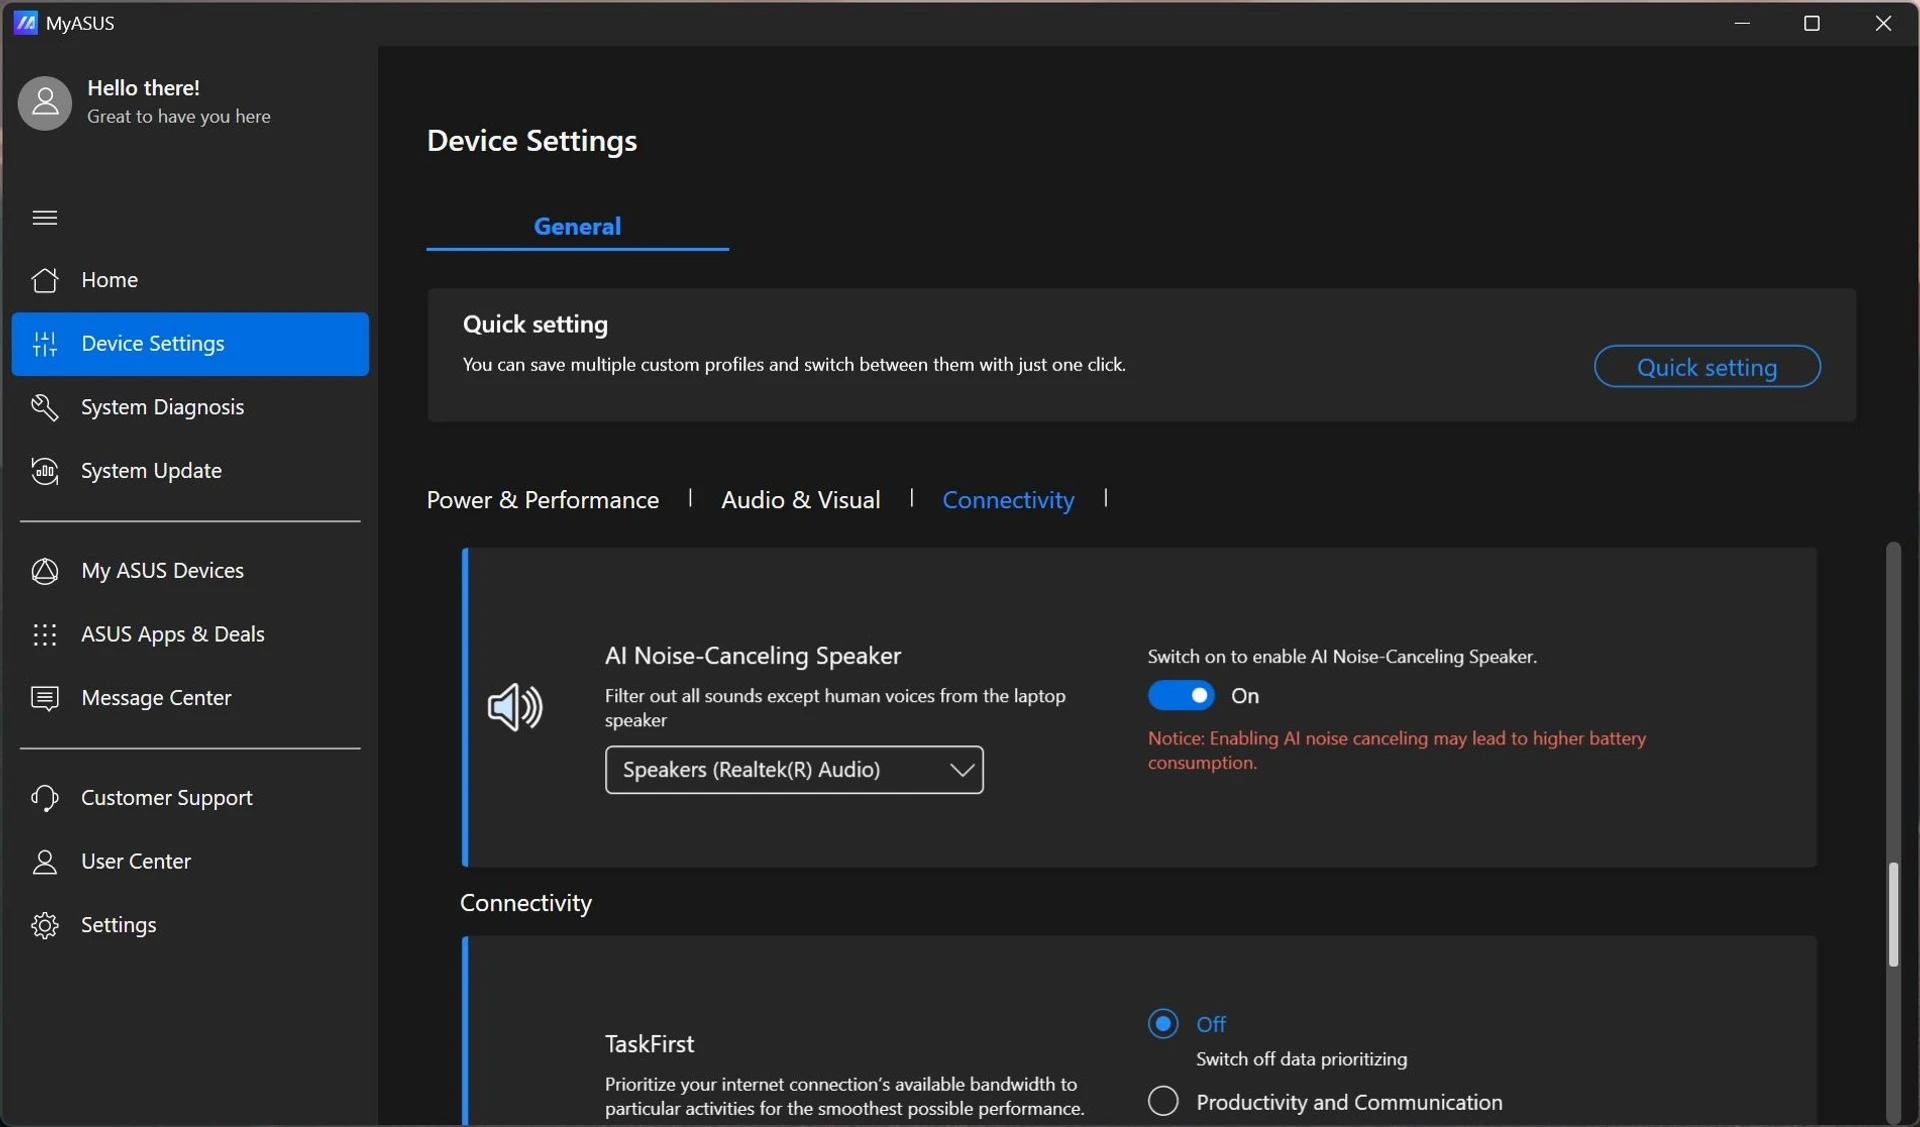Click the battery consumption notice text
Screen dimensions: 1920x1127
(x=1397, y=750)
